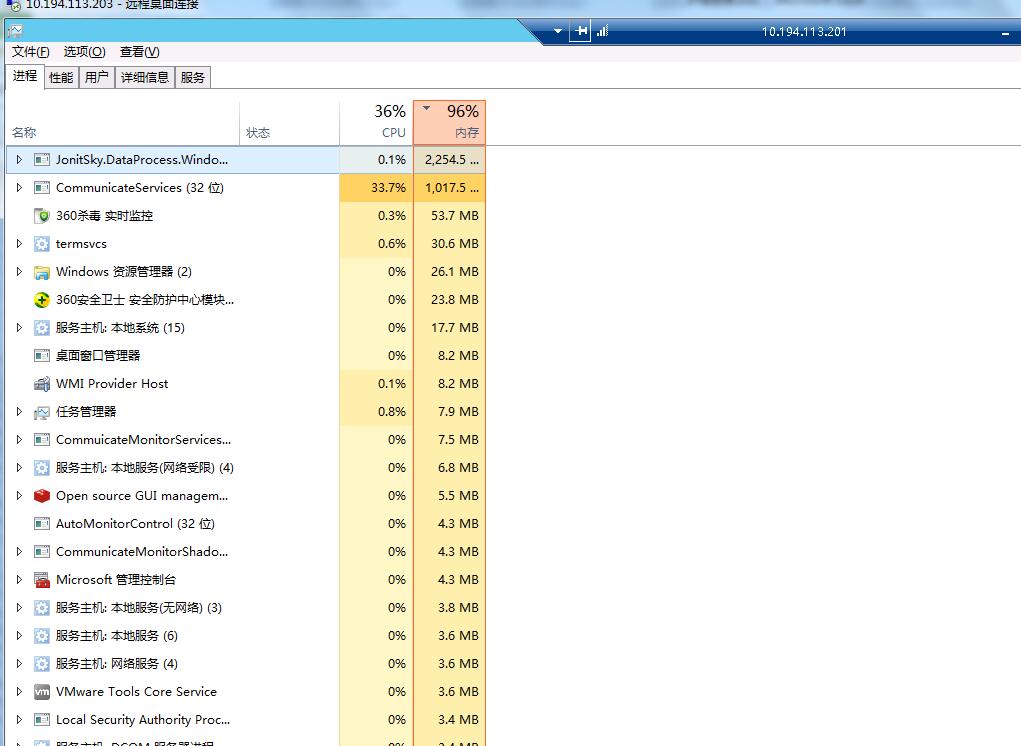Click the WMI Provider Host icon
This screenshot has width=1021, height=746.
click(42, 383)
